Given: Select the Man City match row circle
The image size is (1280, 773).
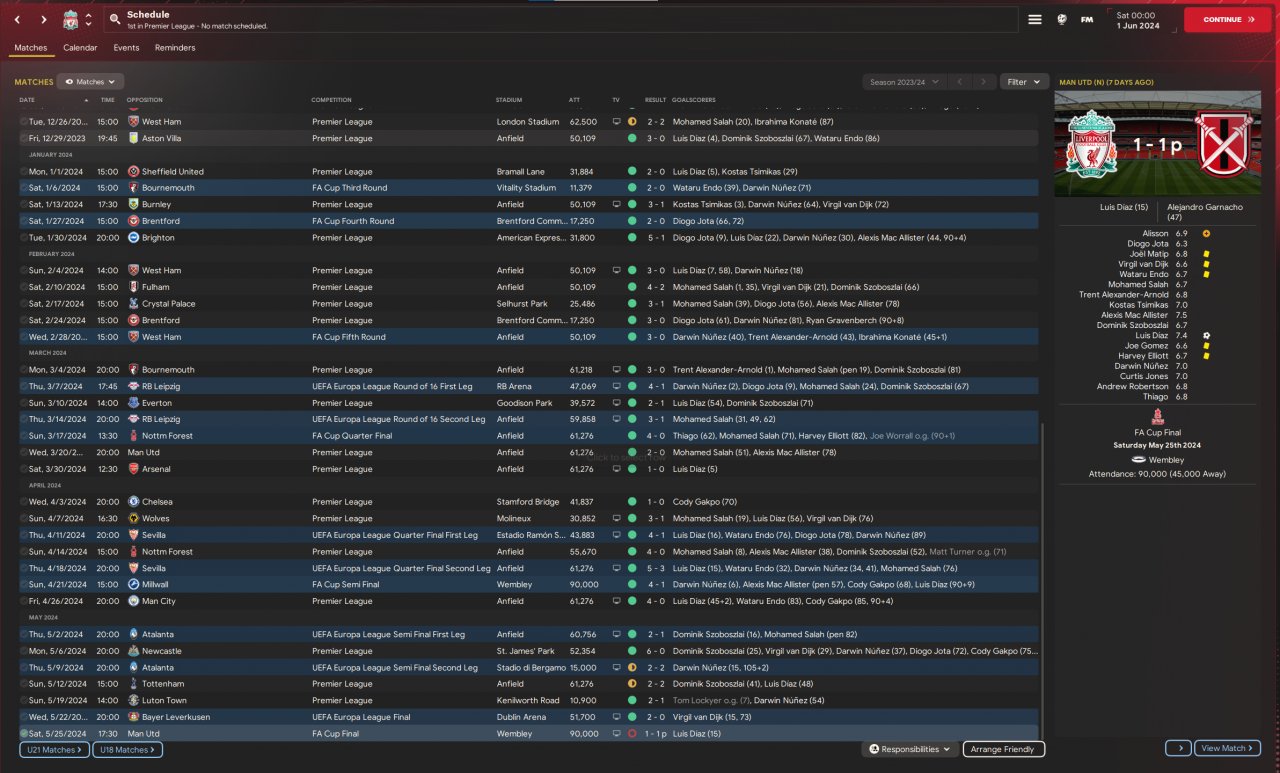Looking at the screenshot, I should 24,601.
